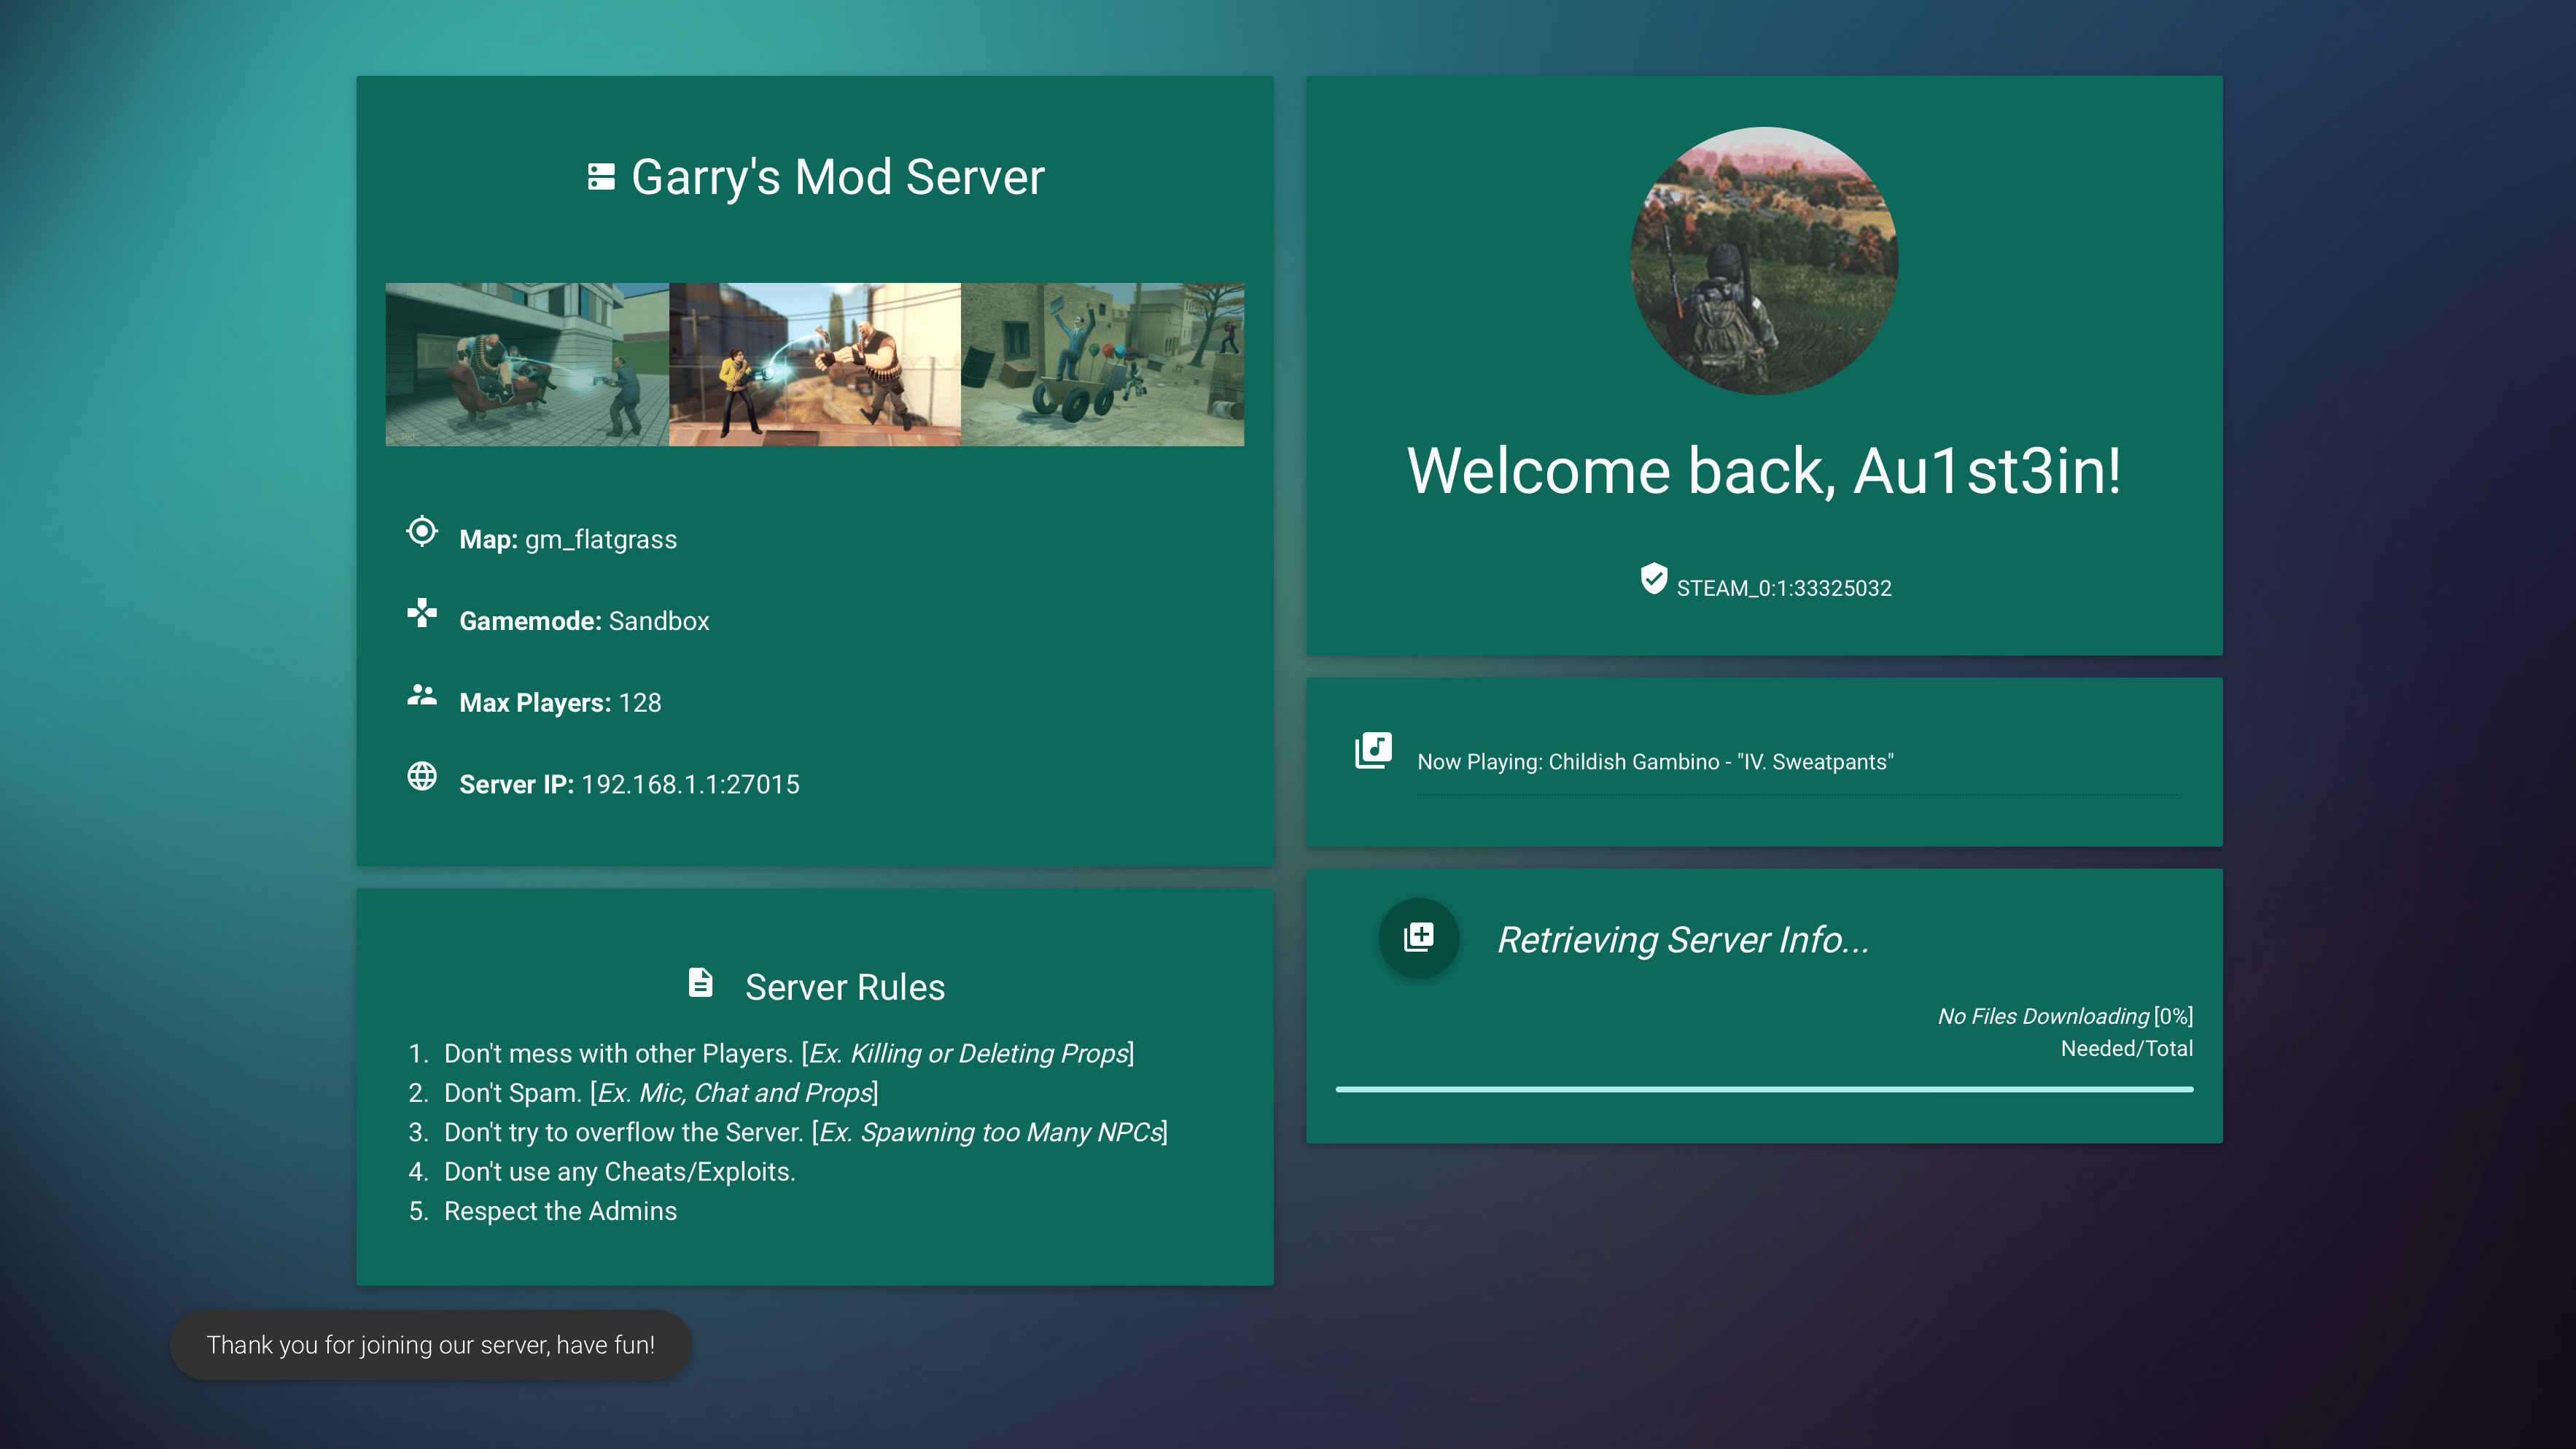Click the Server Rules document icon

(x=701, y=983)
